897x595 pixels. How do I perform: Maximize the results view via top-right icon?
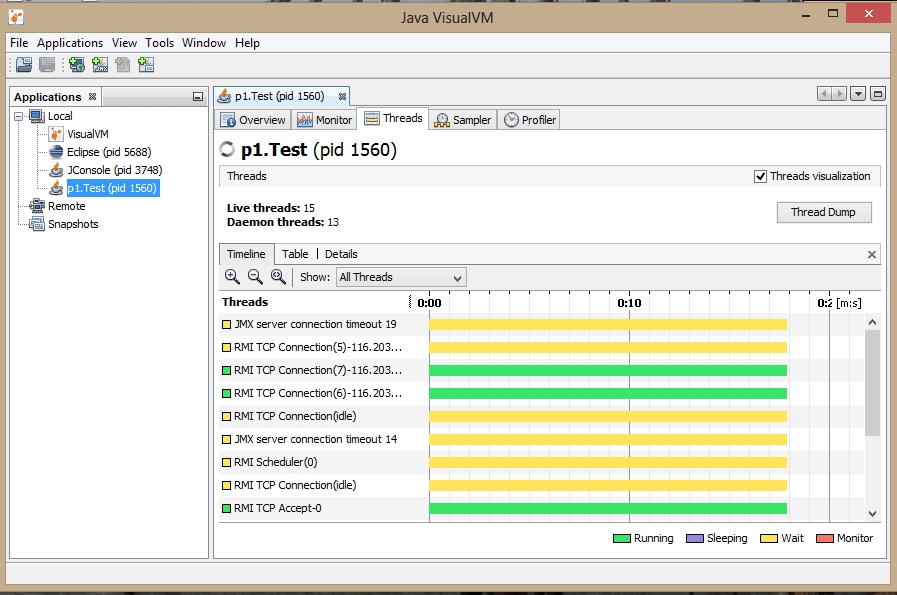point(877,92)
